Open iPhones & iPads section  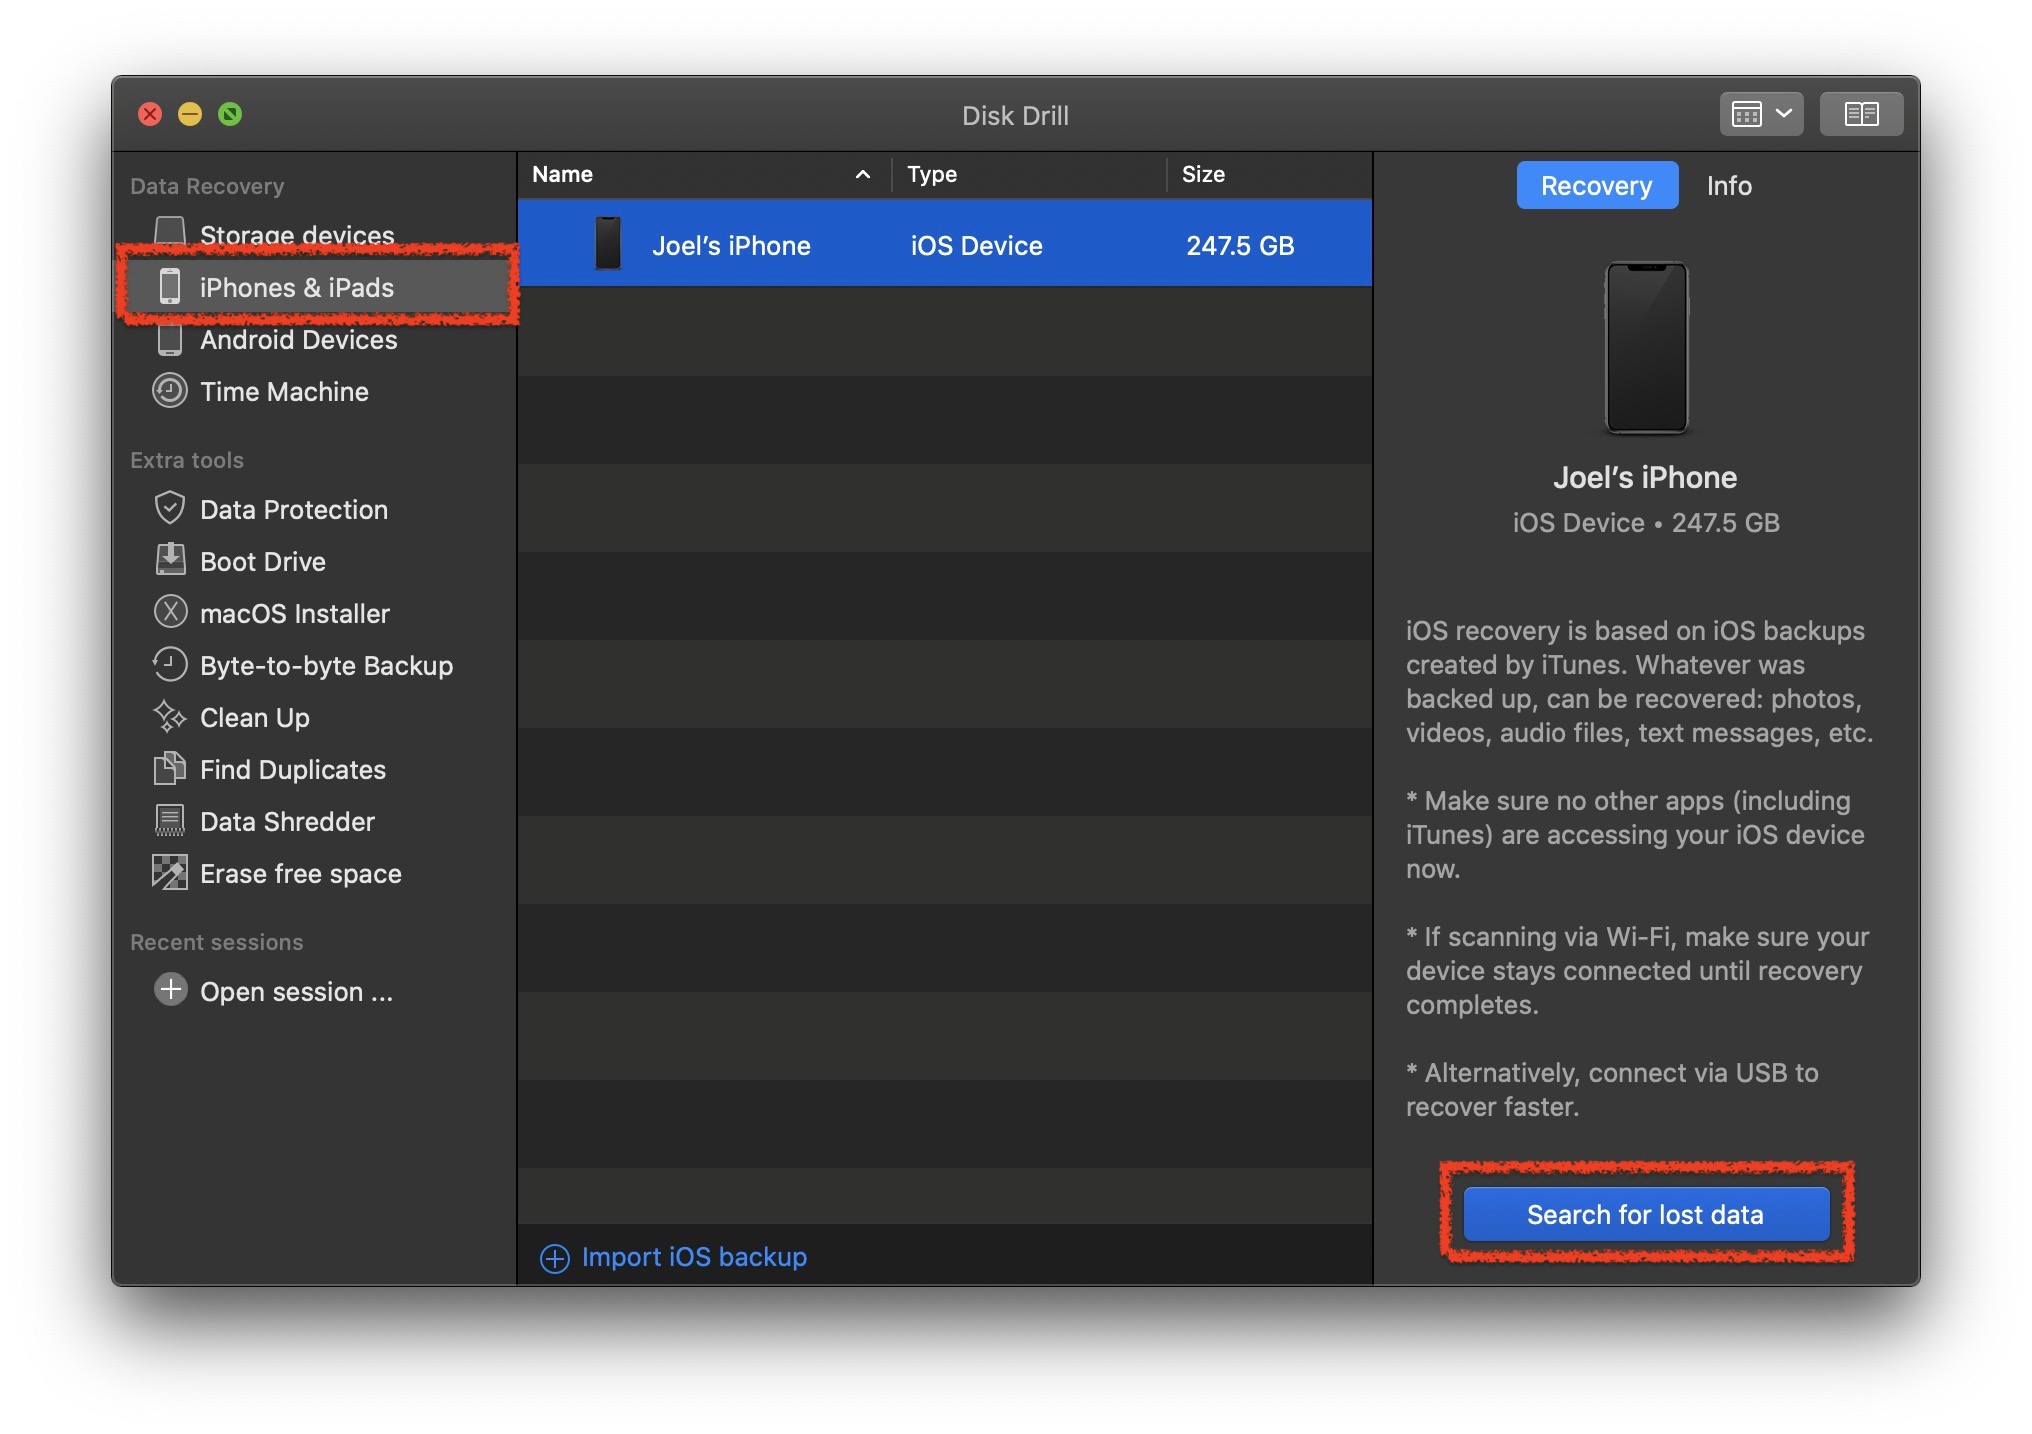296,287
